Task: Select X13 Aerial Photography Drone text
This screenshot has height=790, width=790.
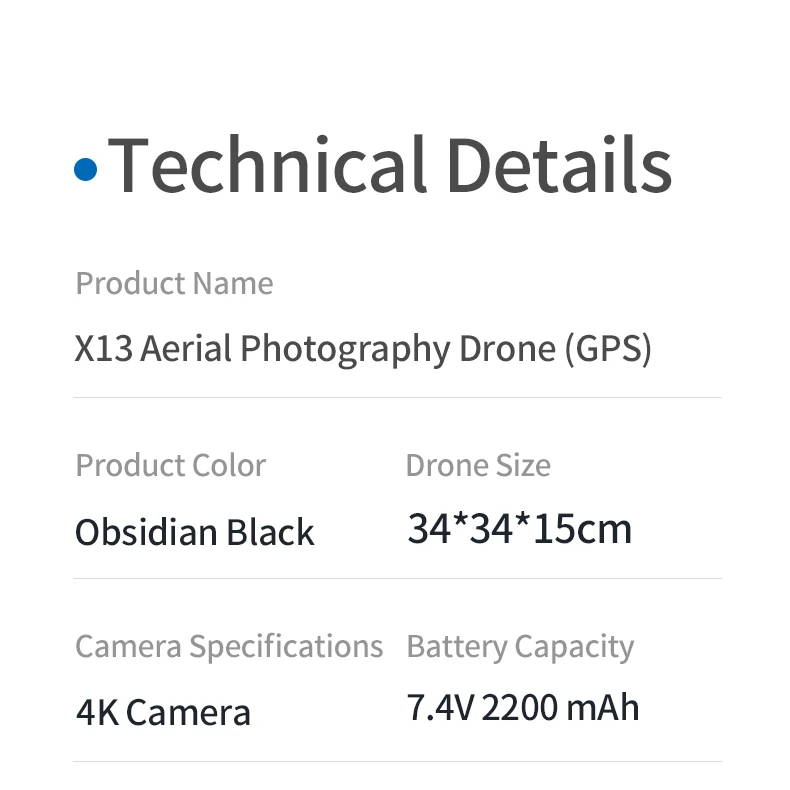Action: [315, 350]
